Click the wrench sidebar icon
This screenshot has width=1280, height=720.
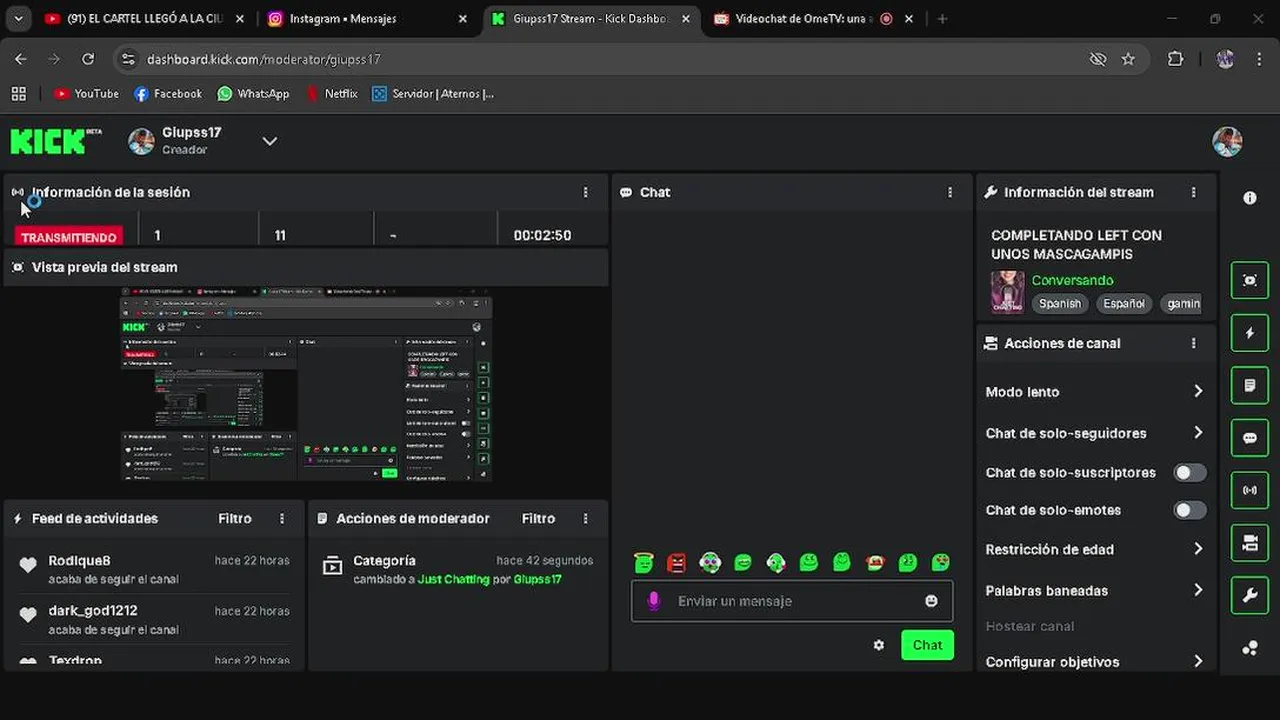pos(1250,596)
